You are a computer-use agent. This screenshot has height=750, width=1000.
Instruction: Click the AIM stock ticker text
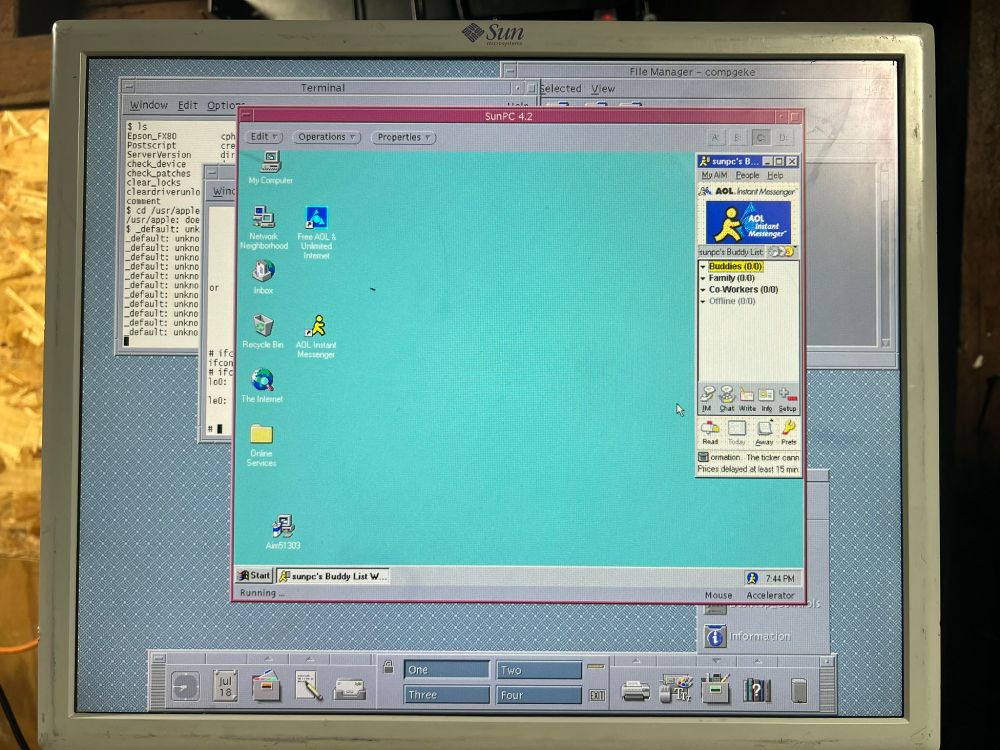748,463
